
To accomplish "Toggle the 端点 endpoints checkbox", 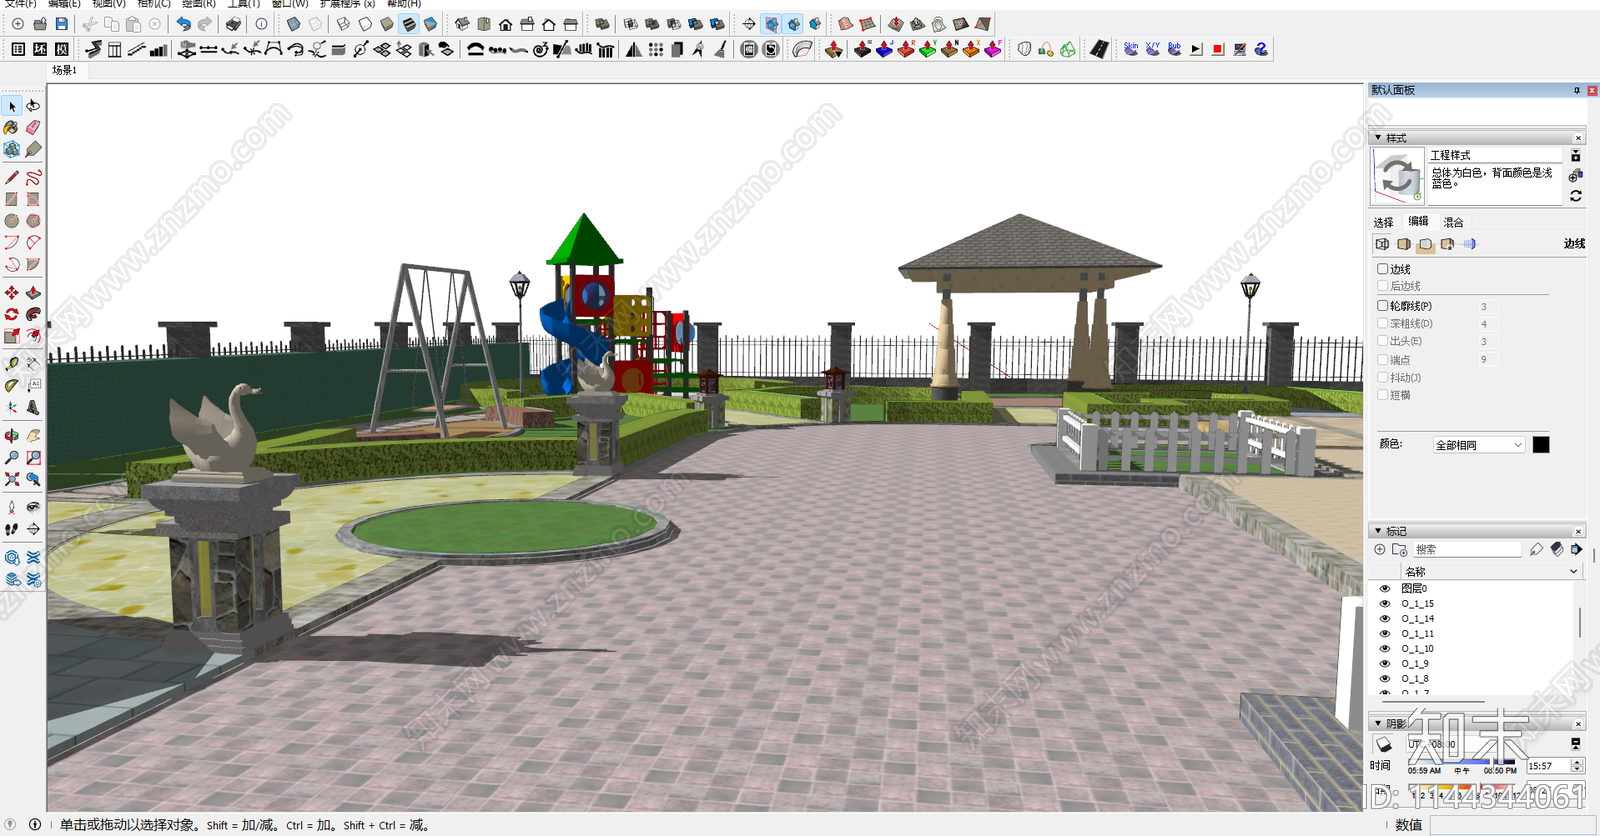I will [x=1383, y=359].
